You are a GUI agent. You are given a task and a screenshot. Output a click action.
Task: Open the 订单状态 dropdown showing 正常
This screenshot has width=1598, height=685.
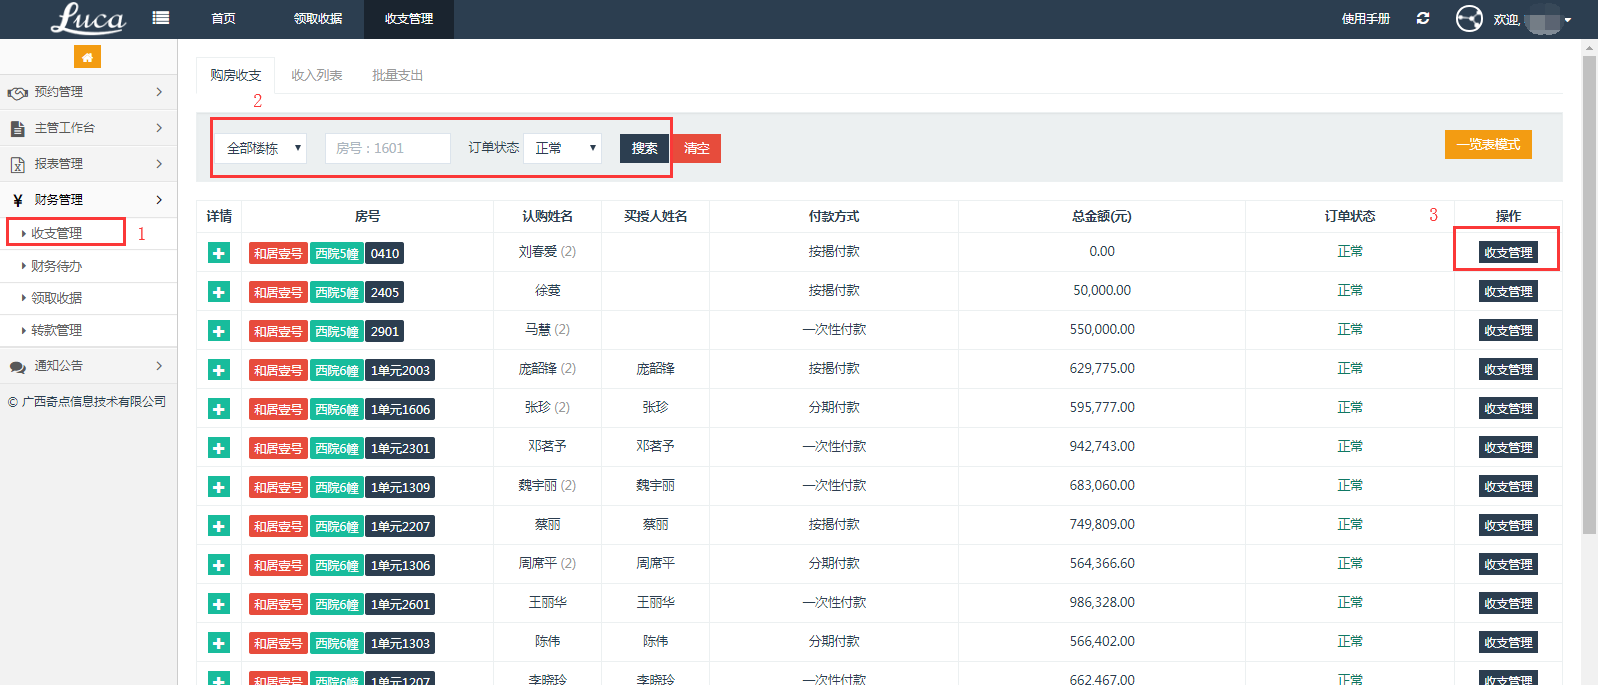tap(563, 148)
